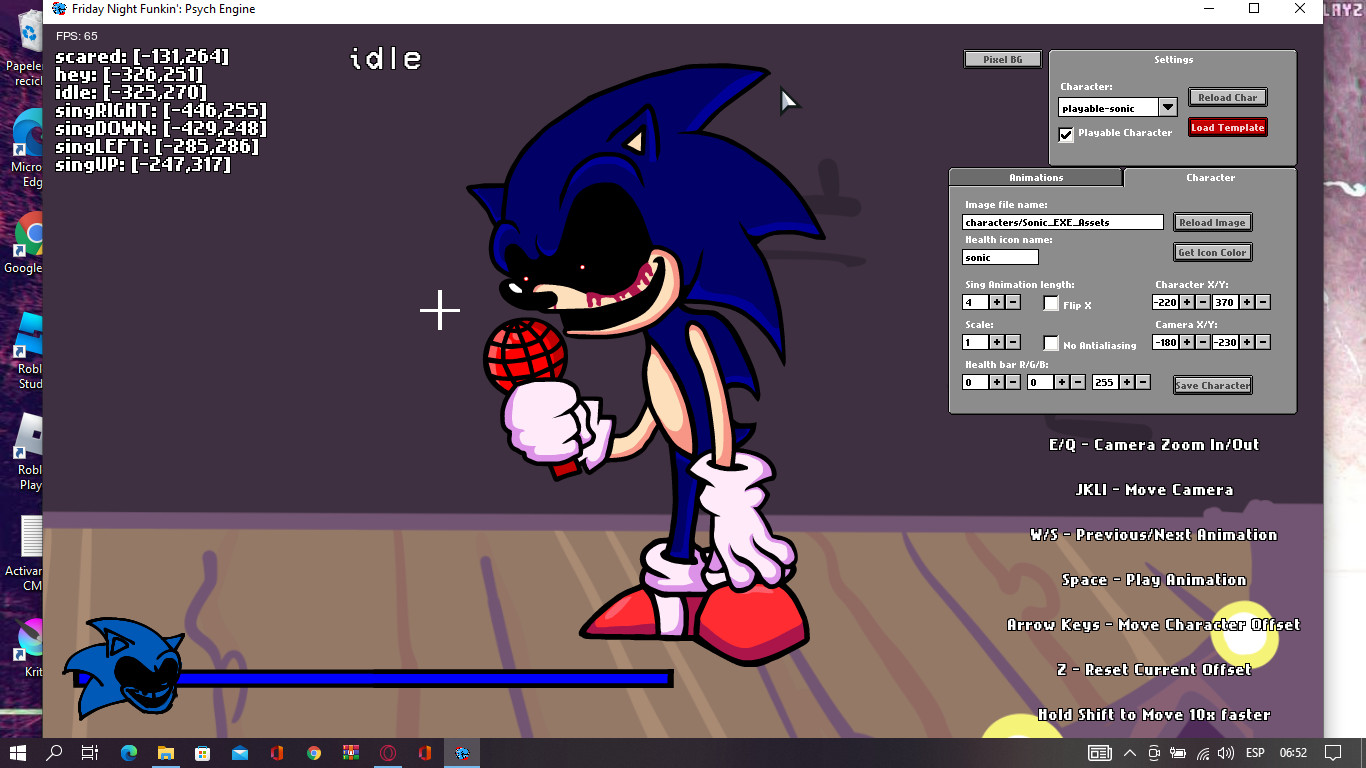Select the Psych Engine taskbar icon
The height and width of the screenshot is (768, 1366).
point(462,753)
